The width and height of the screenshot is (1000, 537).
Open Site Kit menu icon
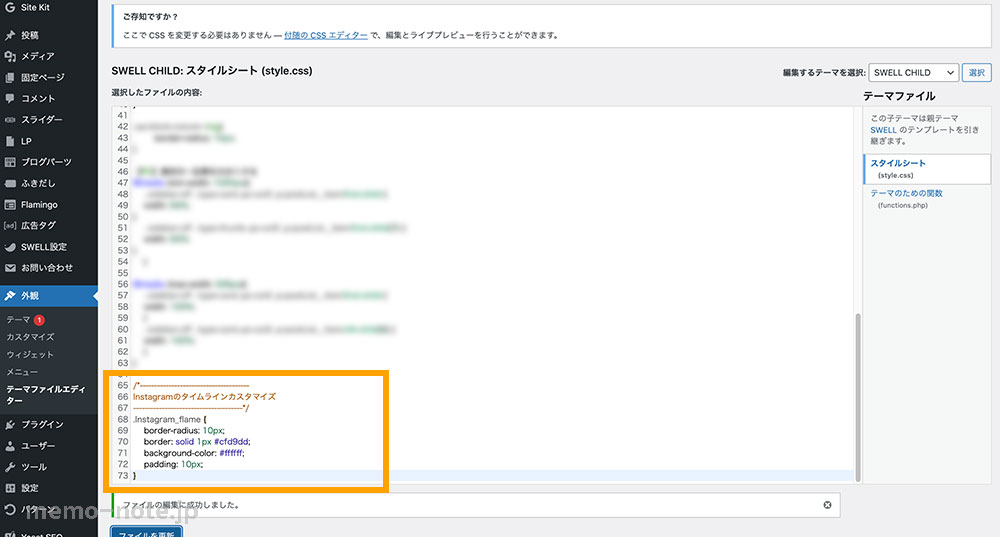[10, 8]
